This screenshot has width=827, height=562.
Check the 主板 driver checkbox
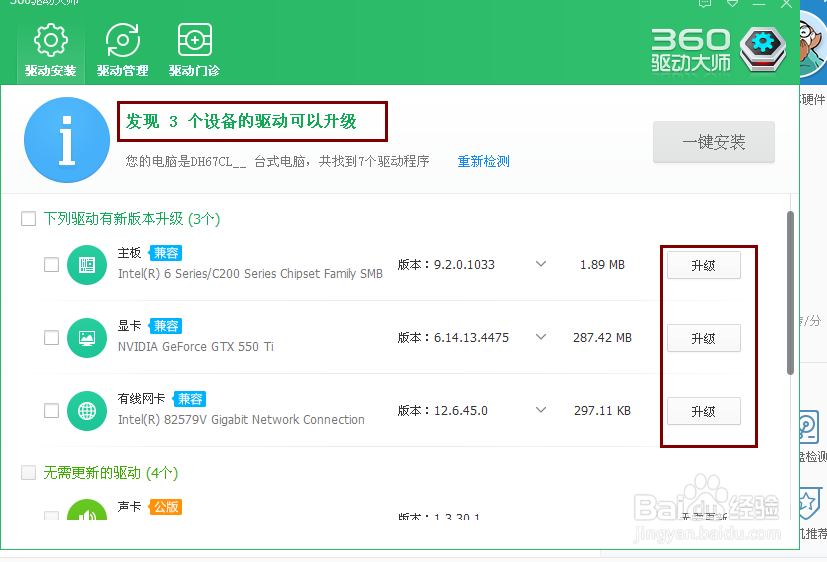coord(51,265)
